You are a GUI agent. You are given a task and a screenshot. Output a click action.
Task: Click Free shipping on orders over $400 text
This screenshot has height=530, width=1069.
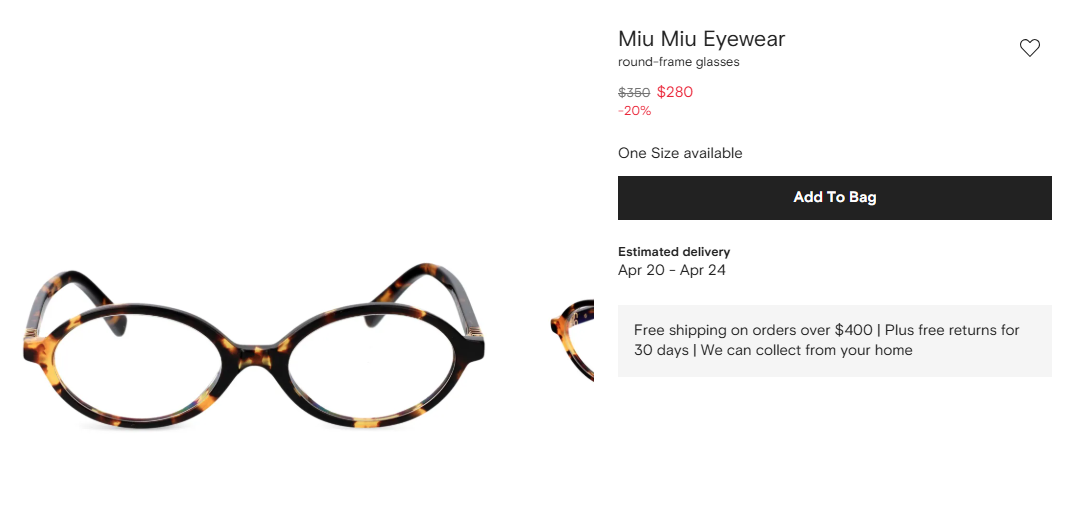tap(753, 330)
